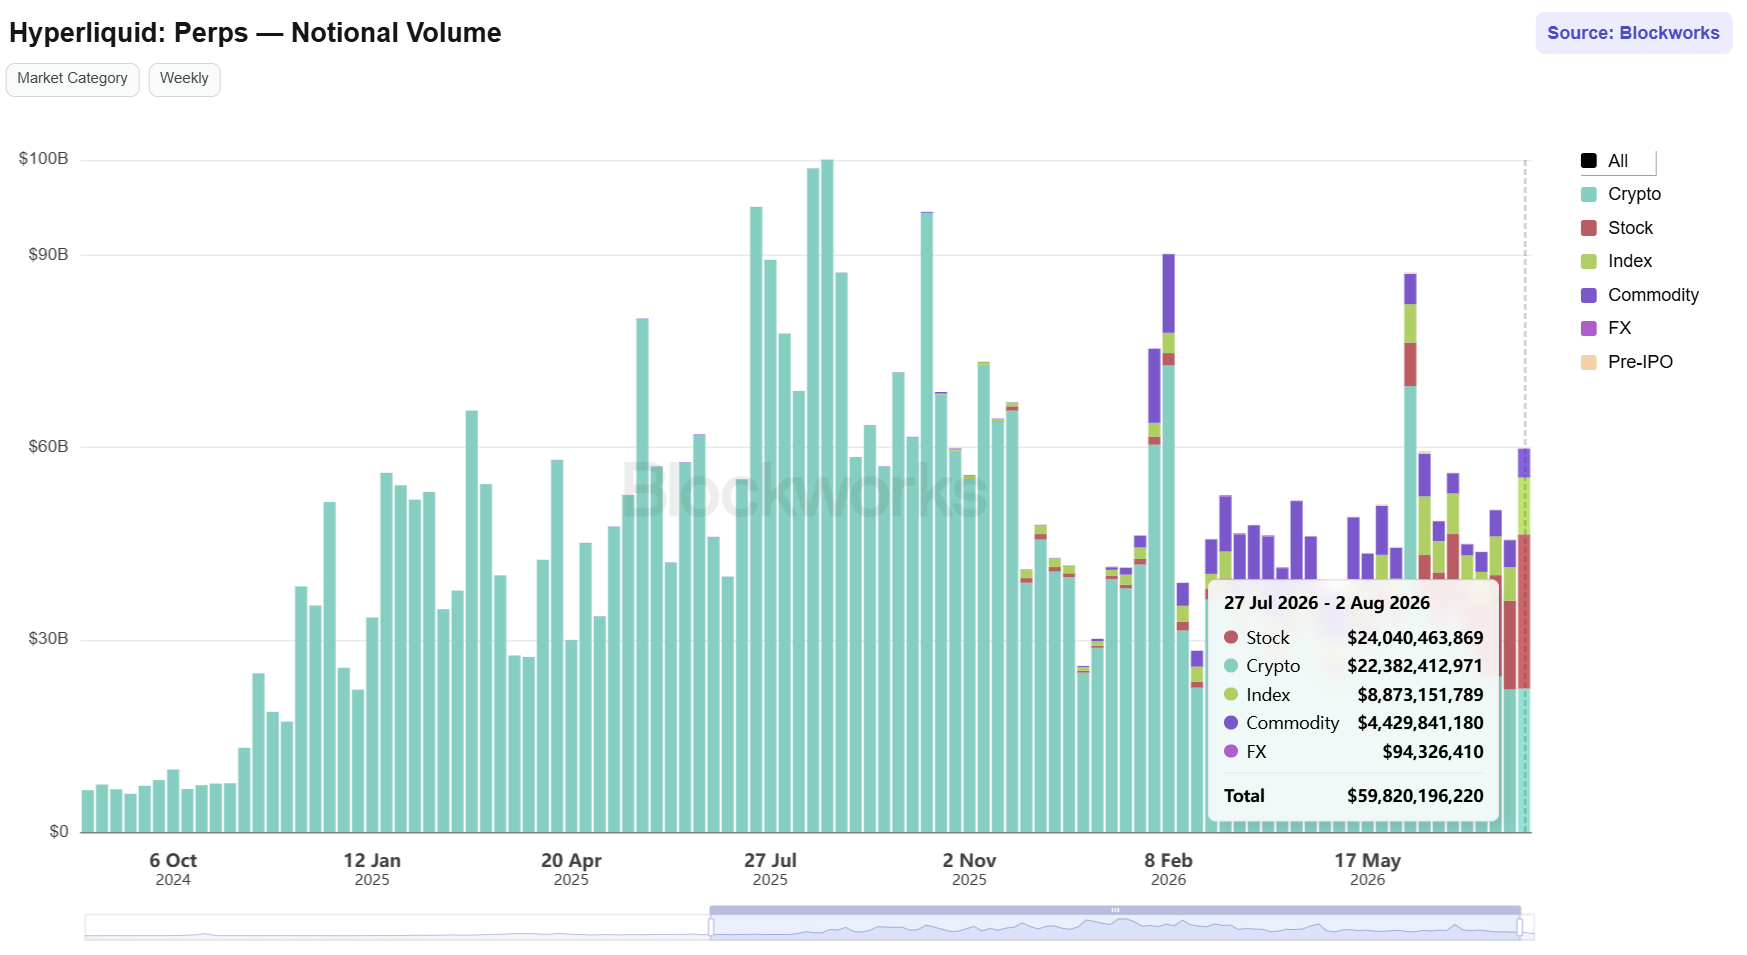Click the '27 Jul 2025' x-axis label
Image resolution: width=1747 pixels, height=955 pixels.
pos(770,869)
